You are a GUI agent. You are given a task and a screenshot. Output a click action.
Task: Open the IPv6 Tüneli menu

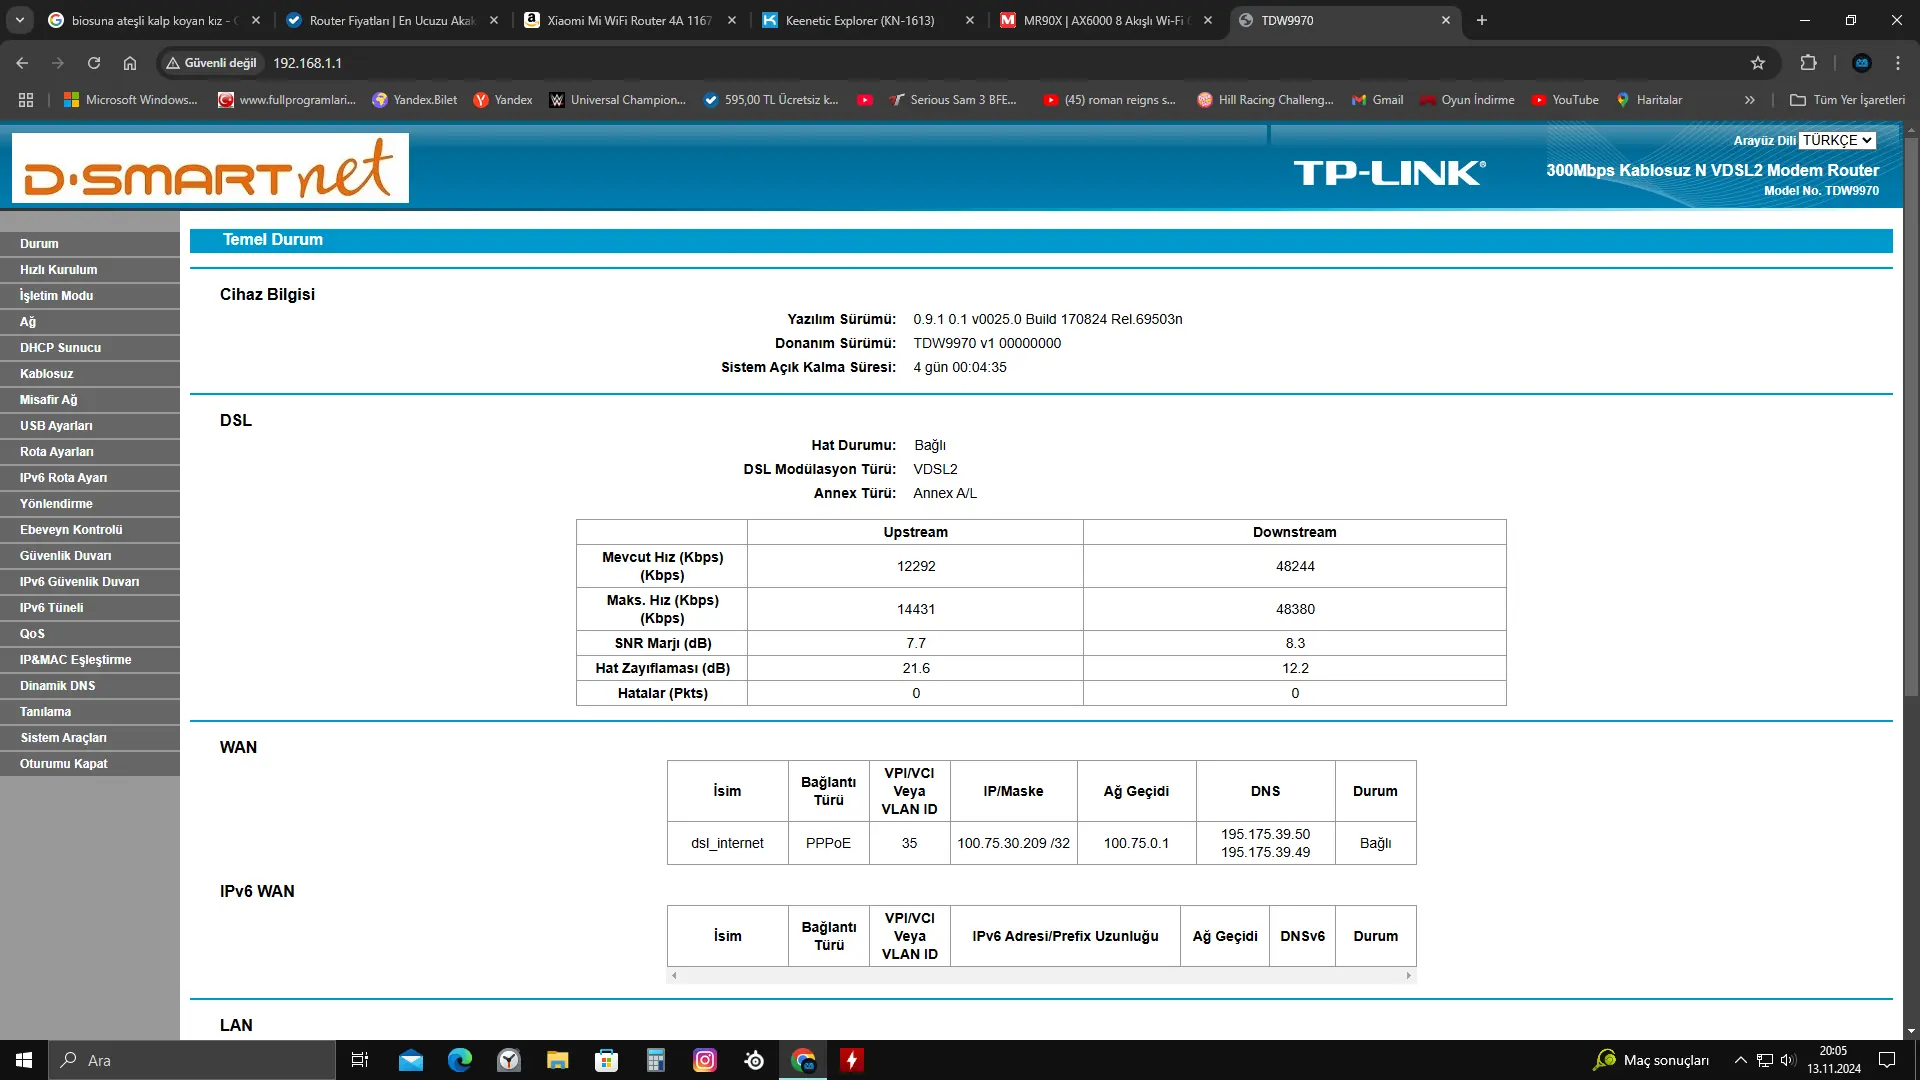point(90,608)
